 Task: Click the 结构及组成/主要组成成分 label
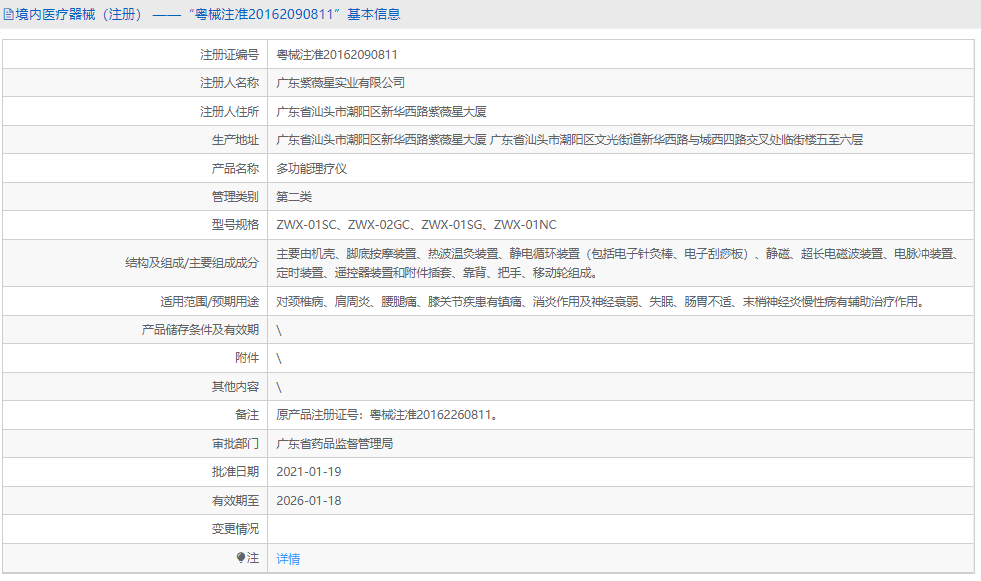(191, 263)
